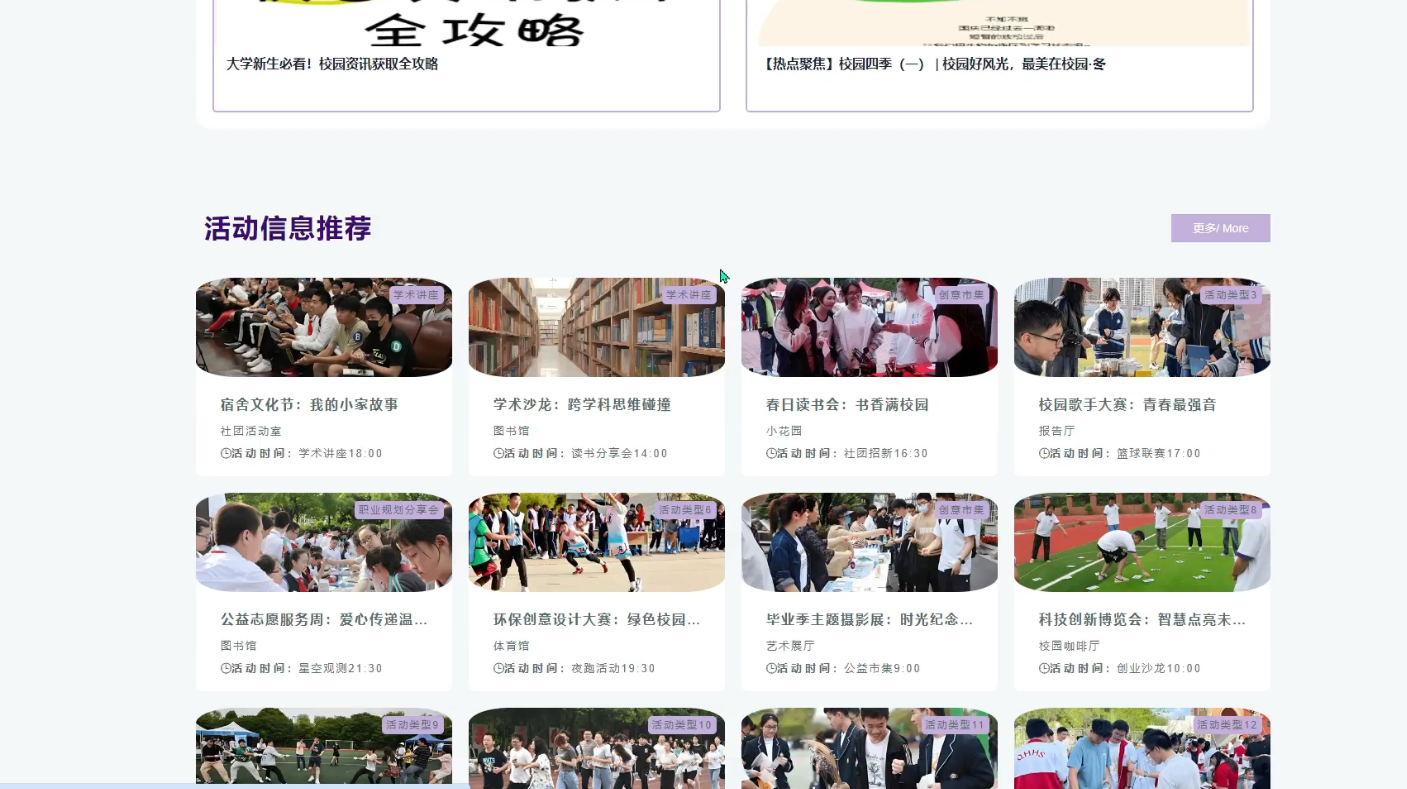Open the 公益志愿服务周 activity title
The height and width of the screenshot is (789, 1407).
[x=324, y=620]
